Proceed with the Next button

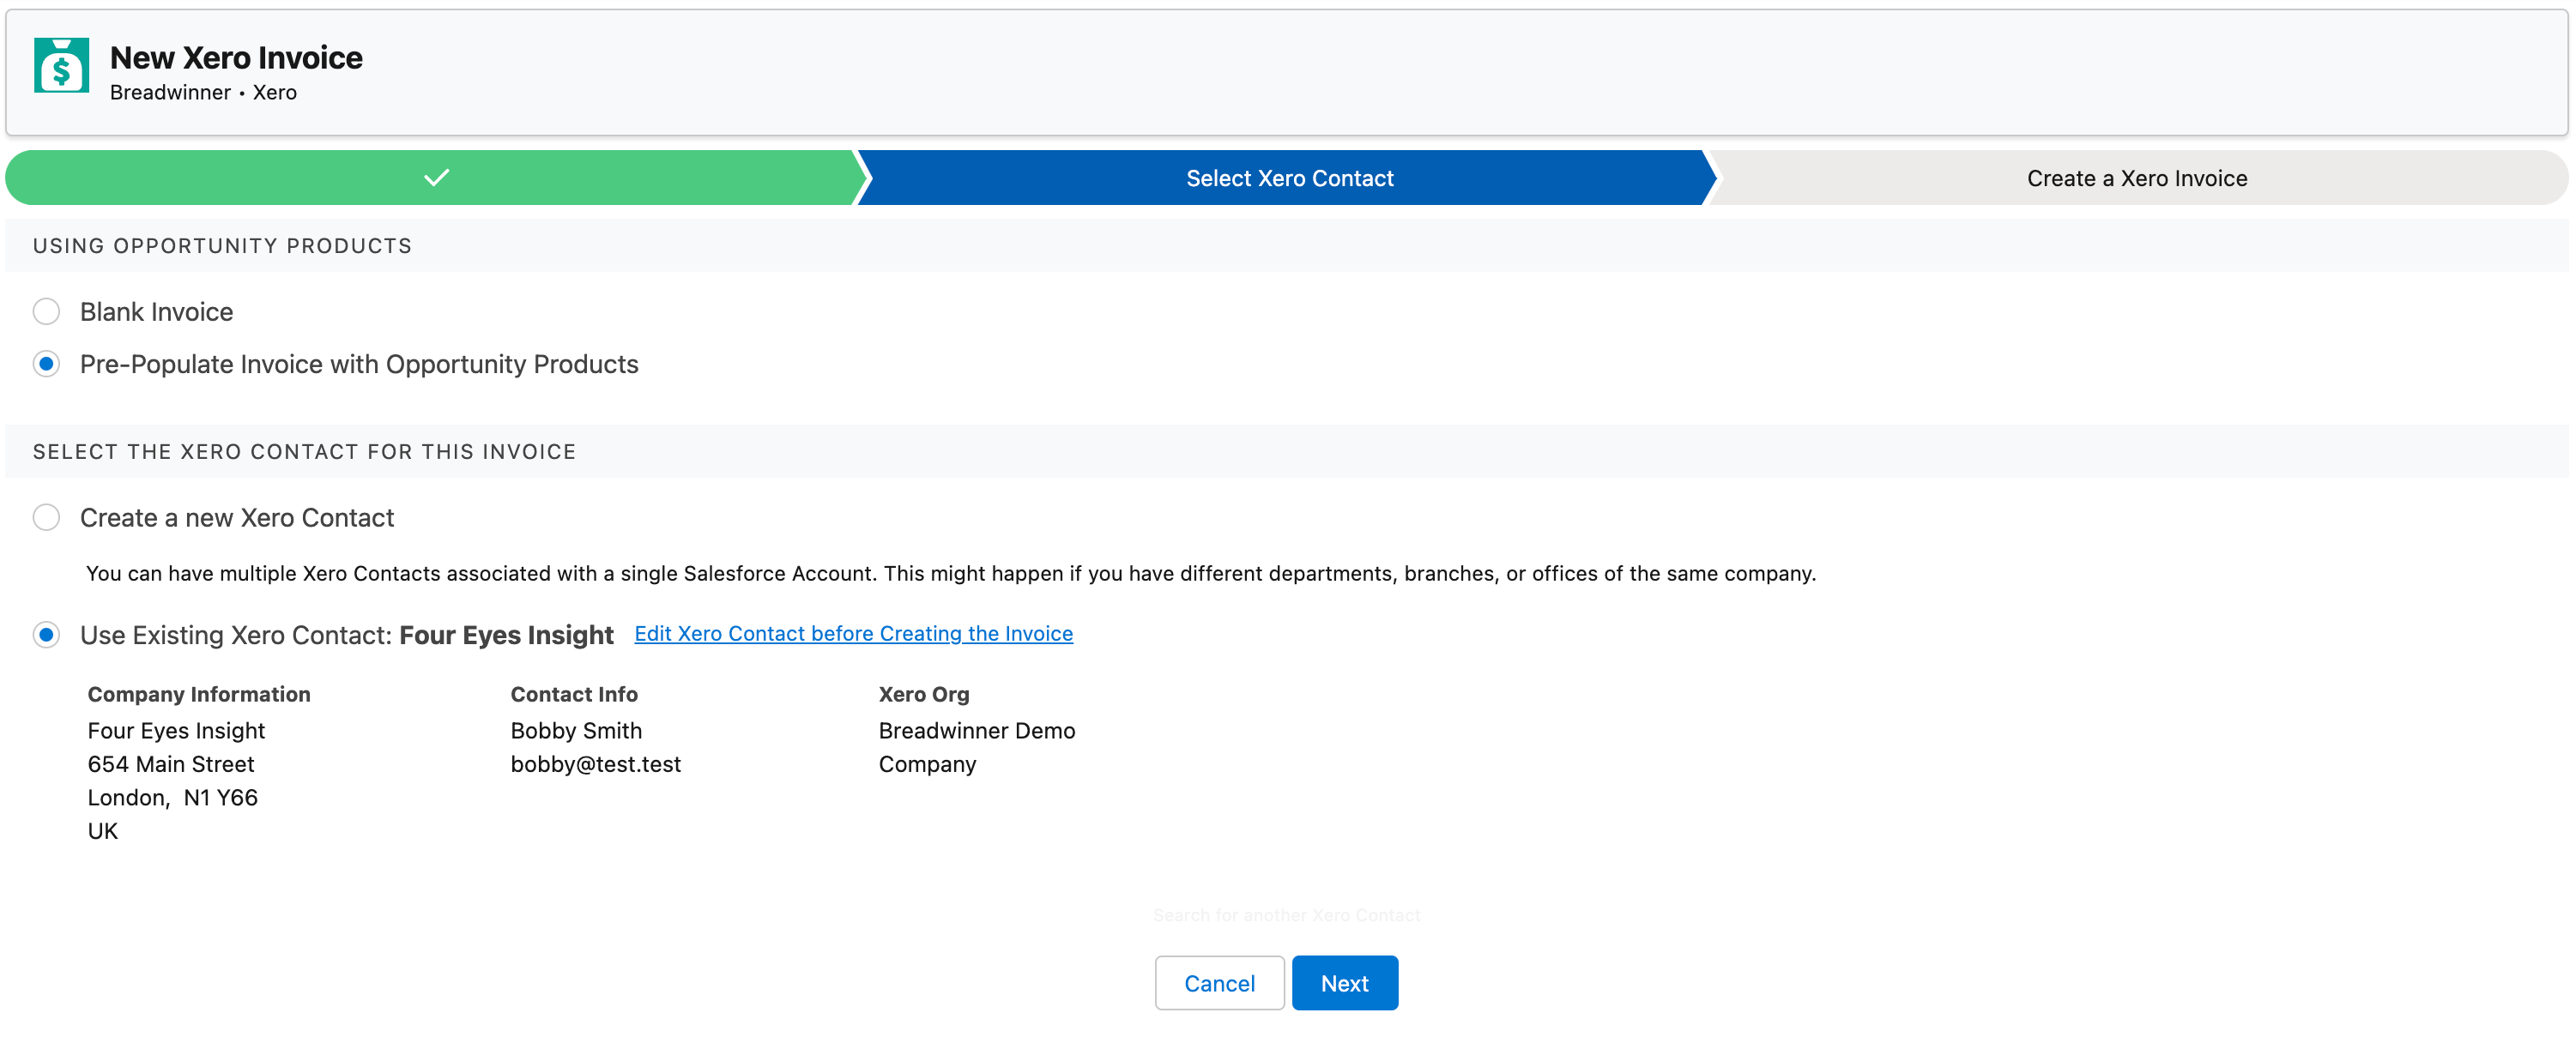[x=1344, y=983]
